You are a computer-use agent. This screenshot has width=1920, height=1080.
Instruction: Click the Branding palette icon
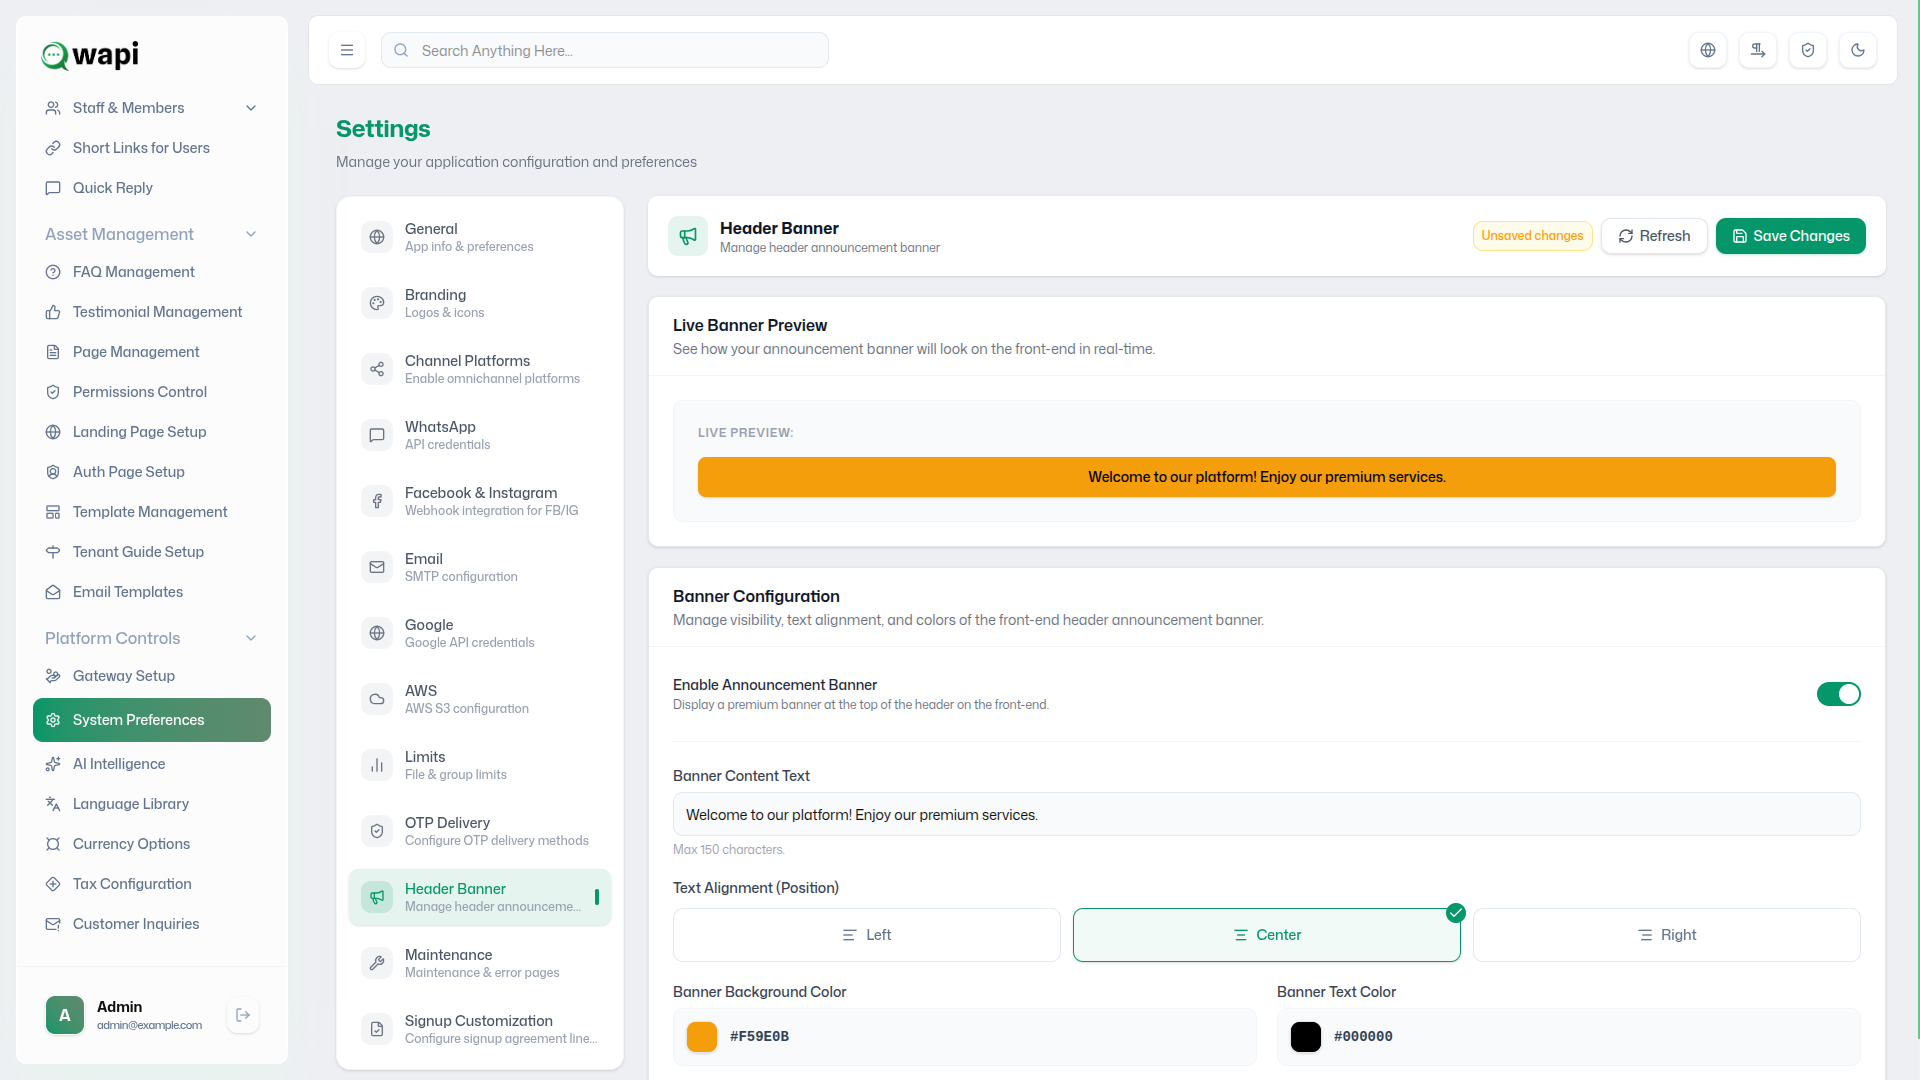coord(377,303)
